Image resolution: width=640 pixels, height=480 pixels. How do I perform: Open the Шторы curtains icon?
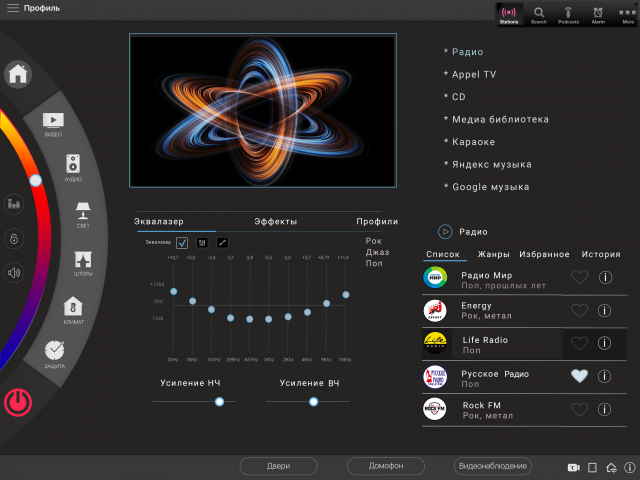click(x=83, y=260)
